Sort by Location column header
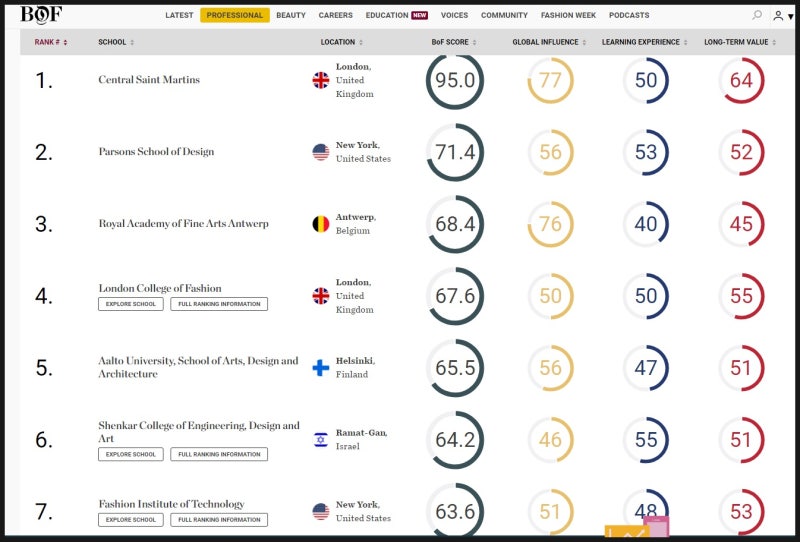Image resolution: width=800 pixels, height=542 pixels. pyautogui.click(x=341, y=42)
